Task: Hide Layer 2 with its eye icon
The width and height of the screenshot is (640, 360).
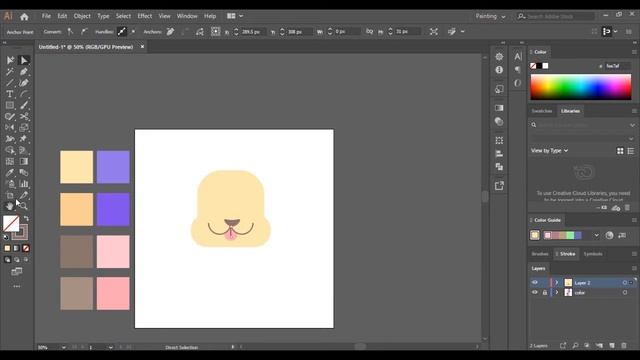Action: pyautogui.click(x=535, y=282)
